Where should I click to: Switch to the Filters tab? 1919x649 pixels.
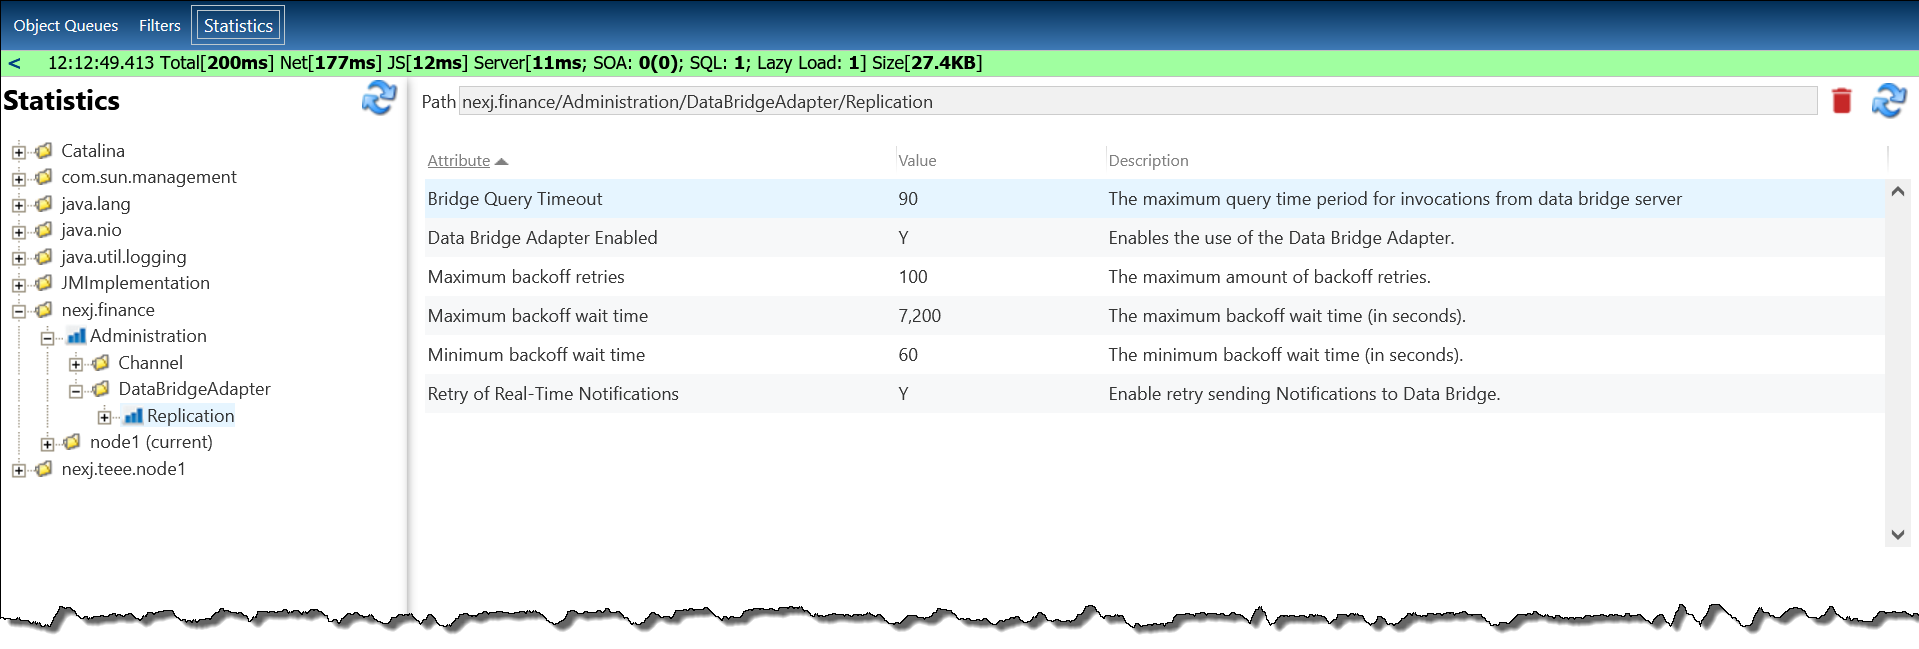coord(160,26)
